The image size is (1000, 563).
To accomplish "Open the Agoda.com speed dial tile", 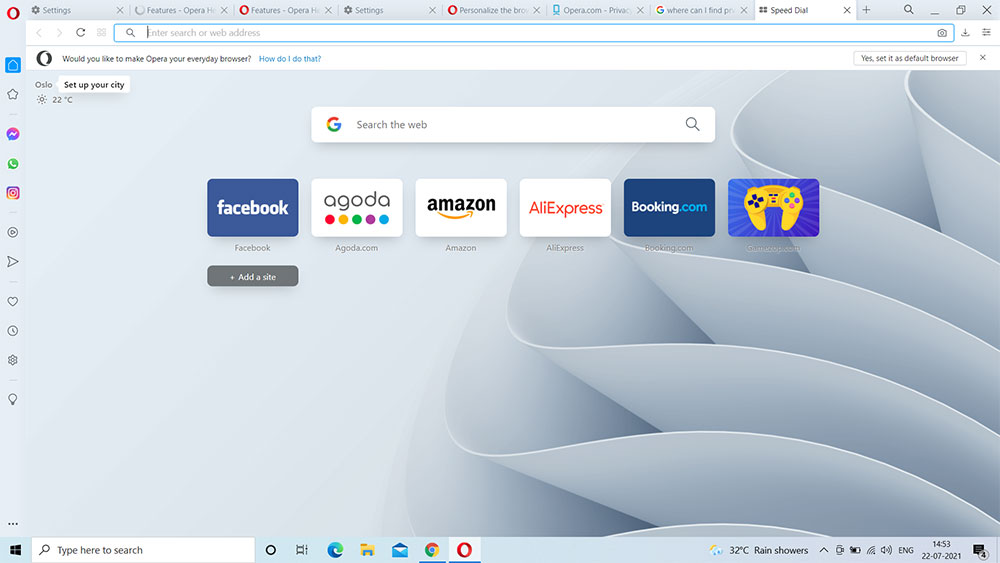I will [357, 207].
